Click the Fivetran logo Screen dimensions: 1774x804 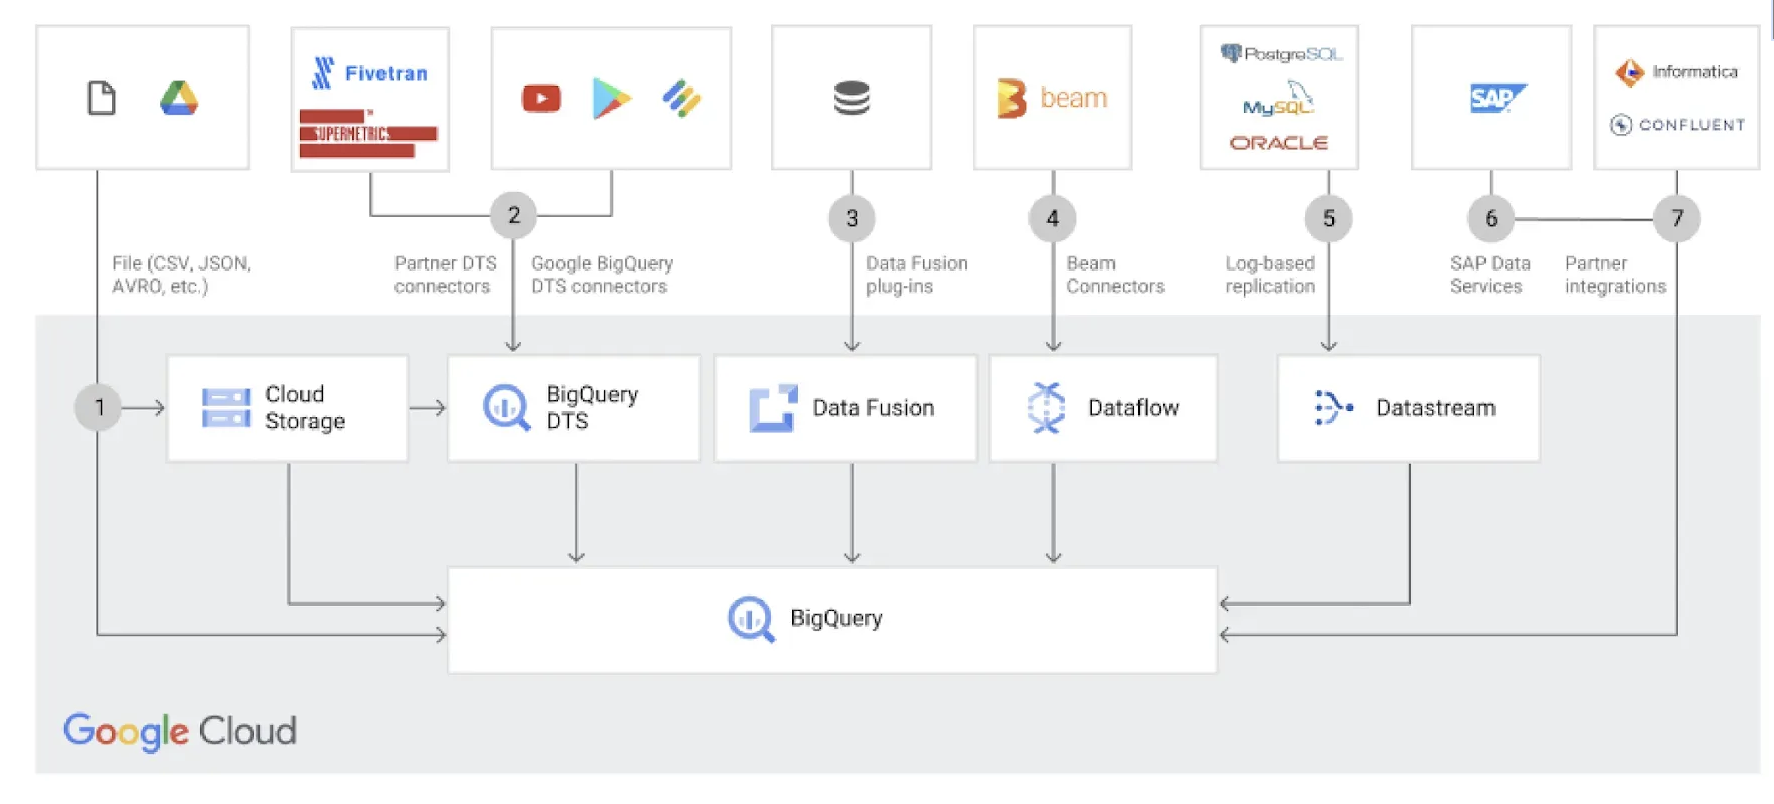370,73
